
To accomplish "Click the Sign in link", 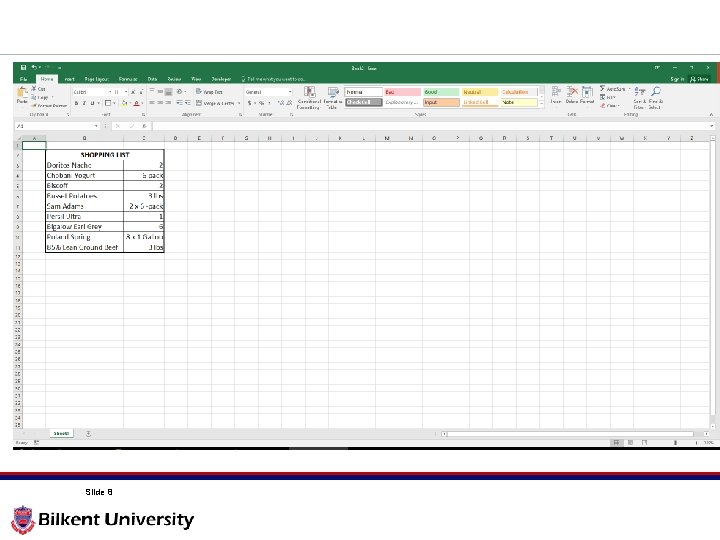I will 677,79.
